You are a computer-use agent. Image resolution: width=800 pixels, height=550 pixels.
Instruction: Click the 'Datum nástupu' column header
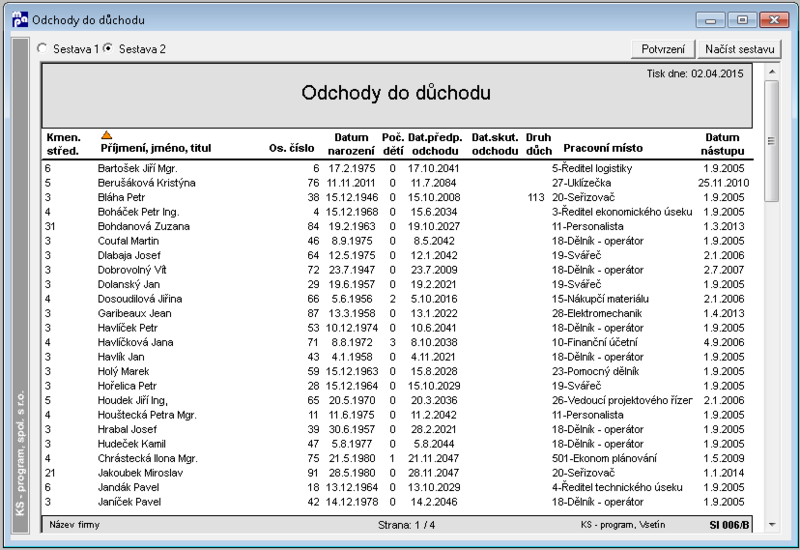722,144
